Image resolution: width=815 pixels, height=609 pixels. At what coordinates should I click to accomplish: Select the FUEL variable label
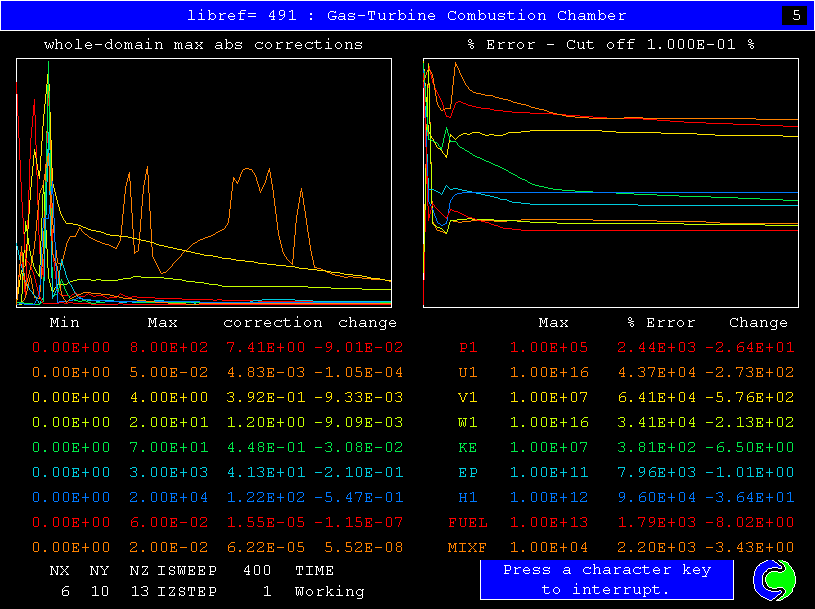tap(468, 522)
